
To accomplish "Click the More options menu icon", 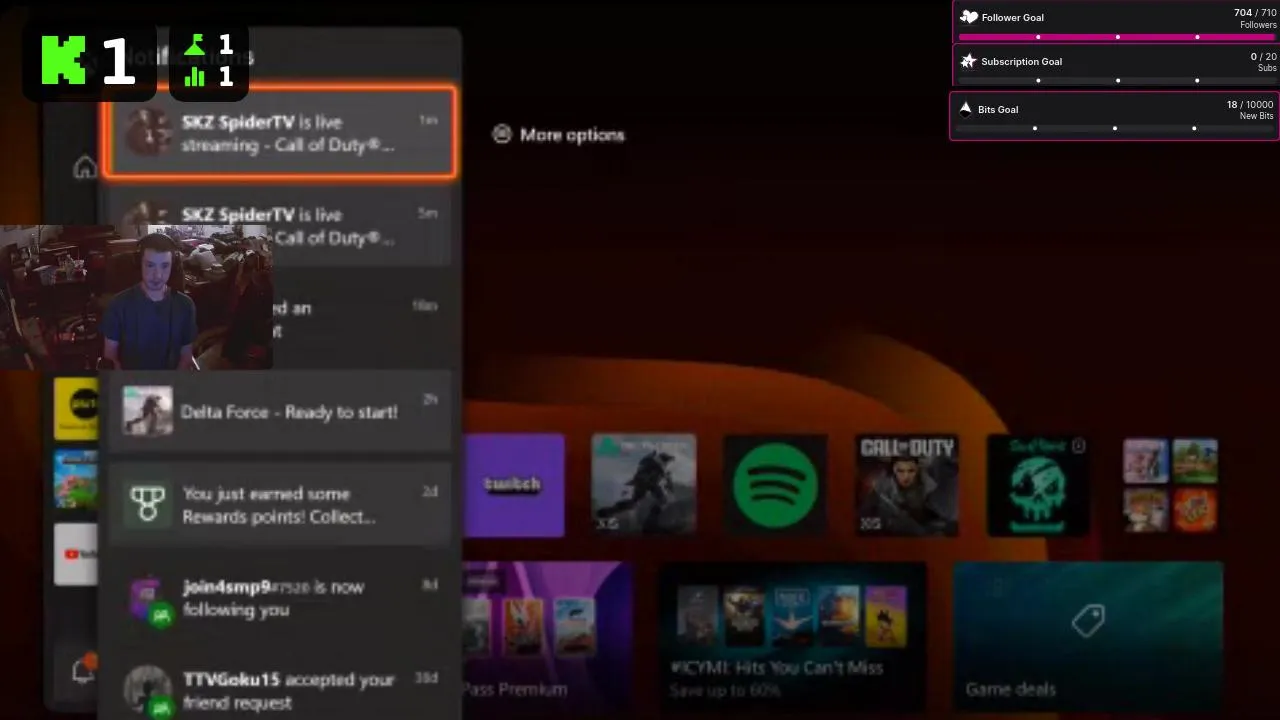I will click(502, 134).
